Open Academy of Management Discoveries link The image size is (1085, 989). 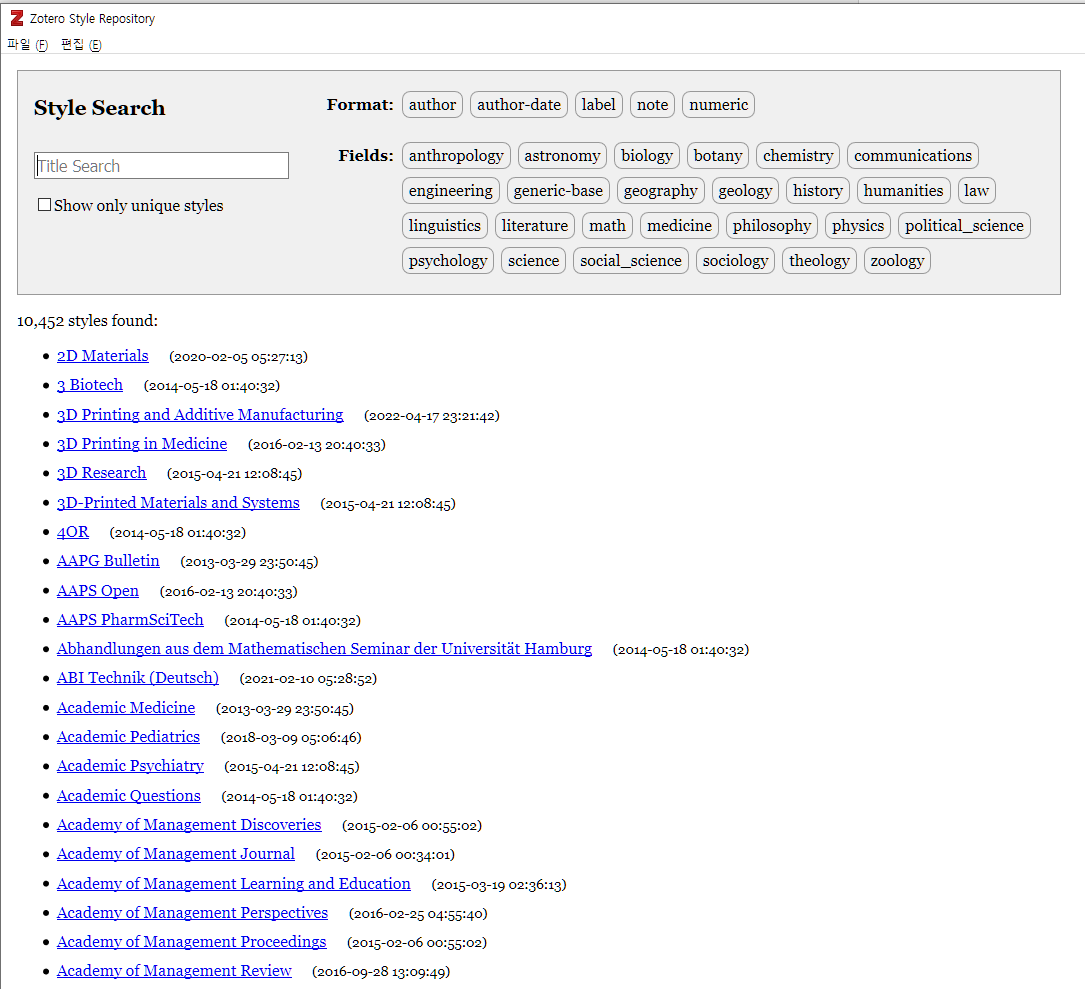pyautogui.click(x=189, y=824)
